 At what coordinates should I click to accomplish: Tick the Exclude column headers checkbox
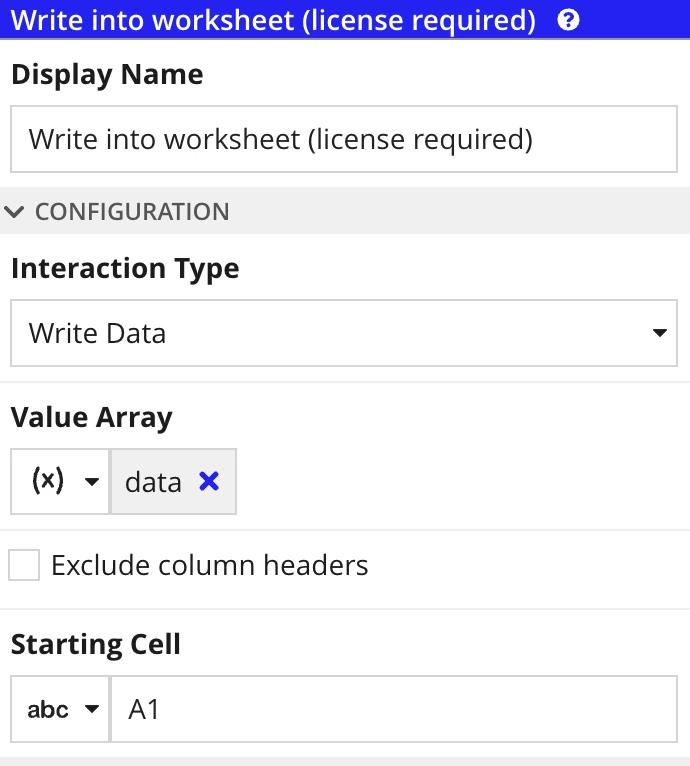pos(24,565)
